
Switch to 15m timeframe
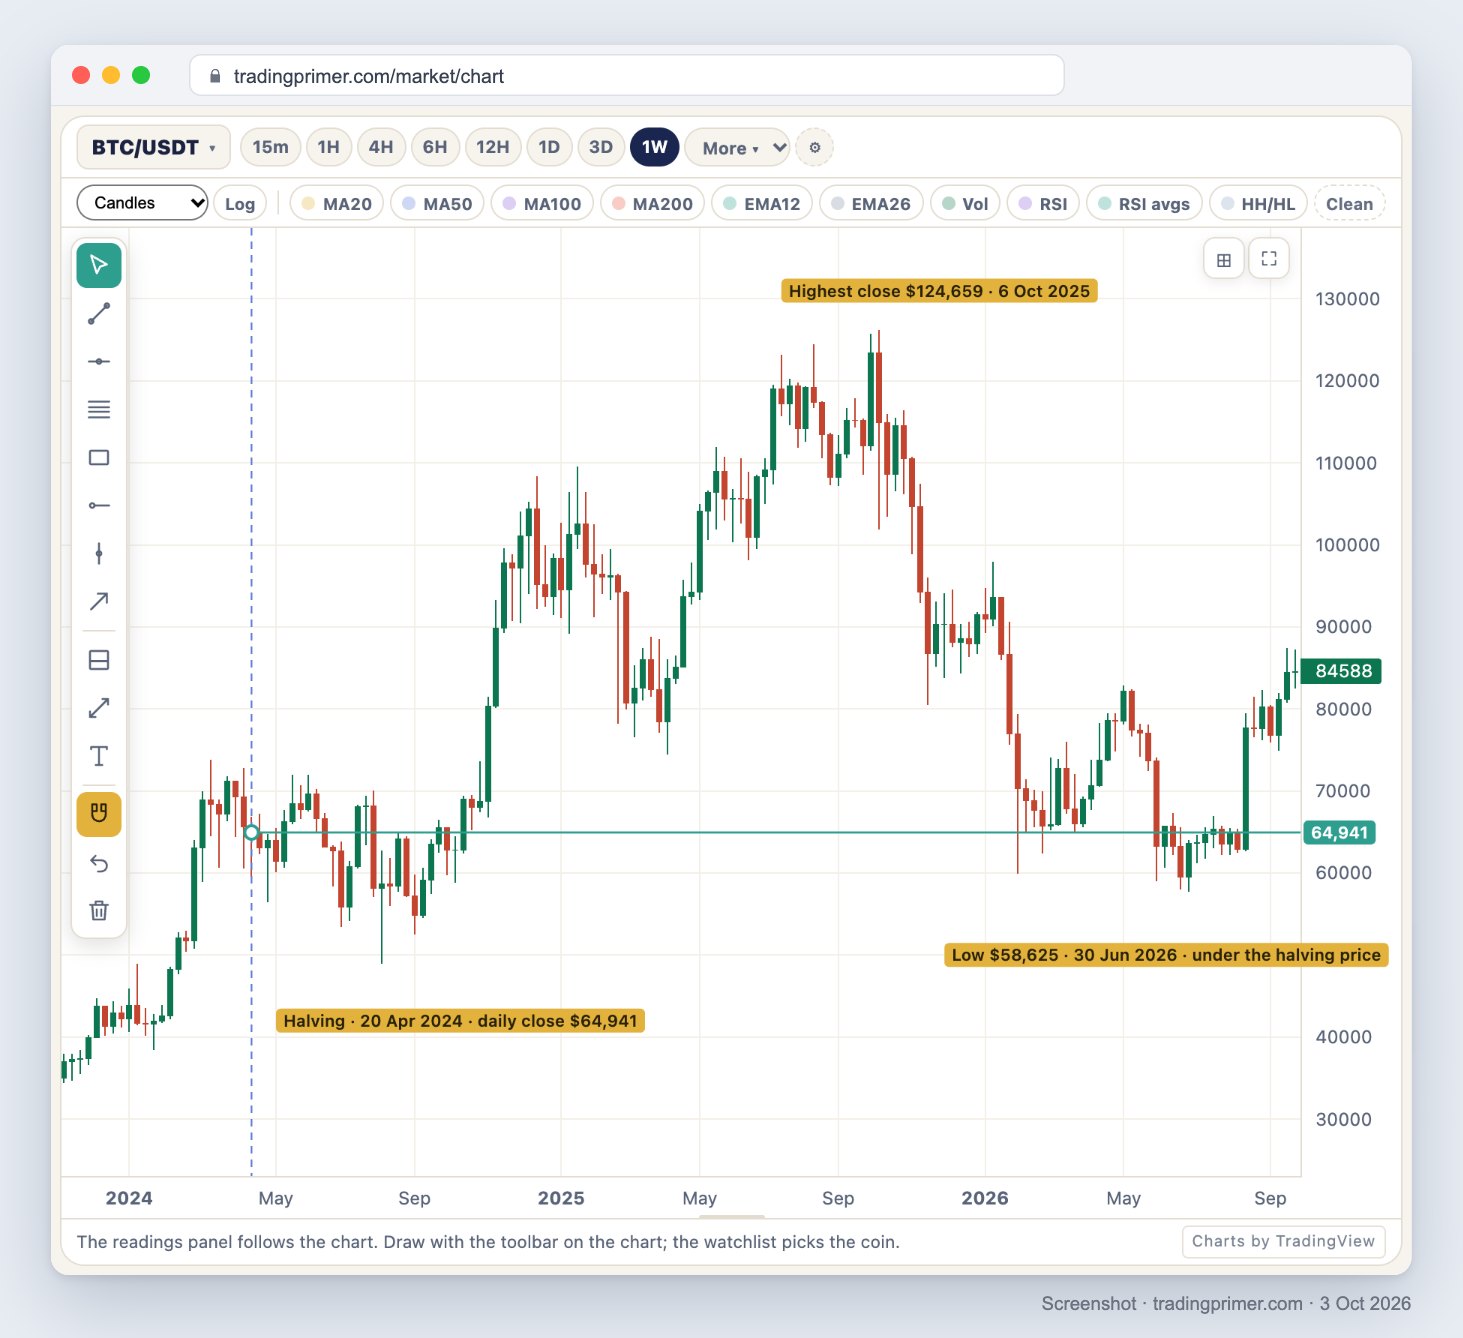(270, 147)
